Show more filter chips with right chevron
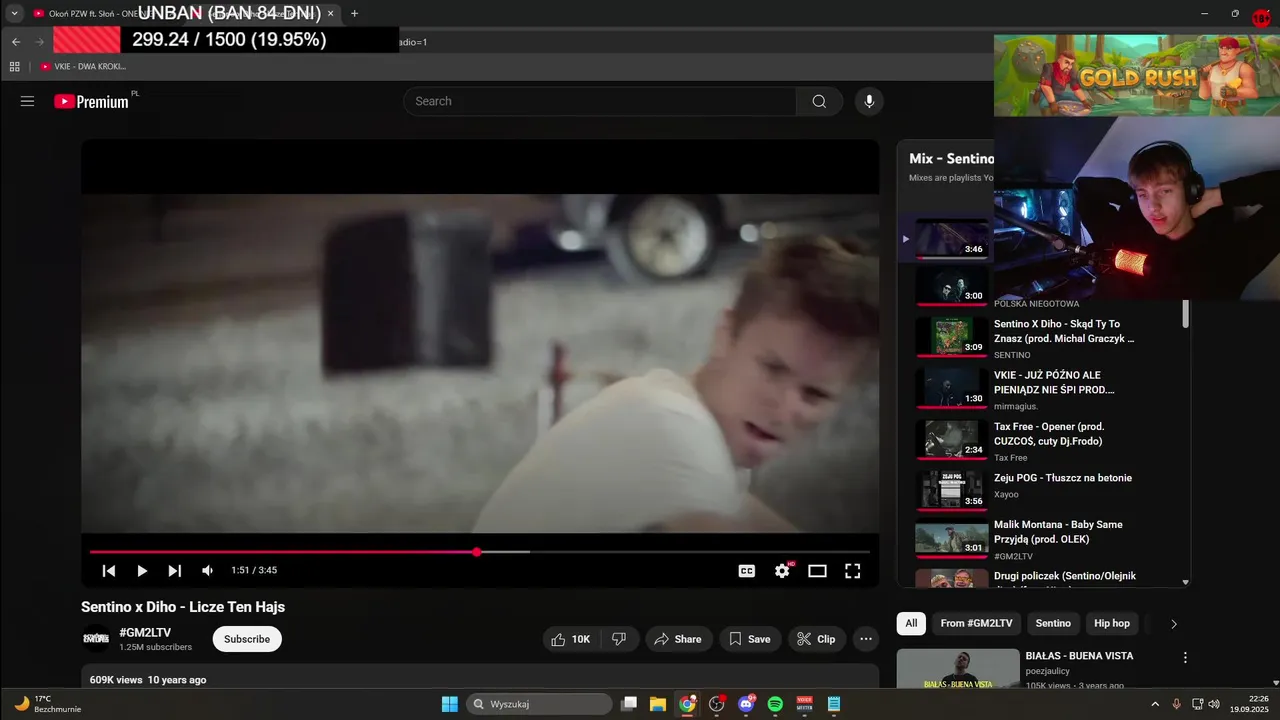The width and height of the screenshot is (1280, 720). [x=1174, y=624]
